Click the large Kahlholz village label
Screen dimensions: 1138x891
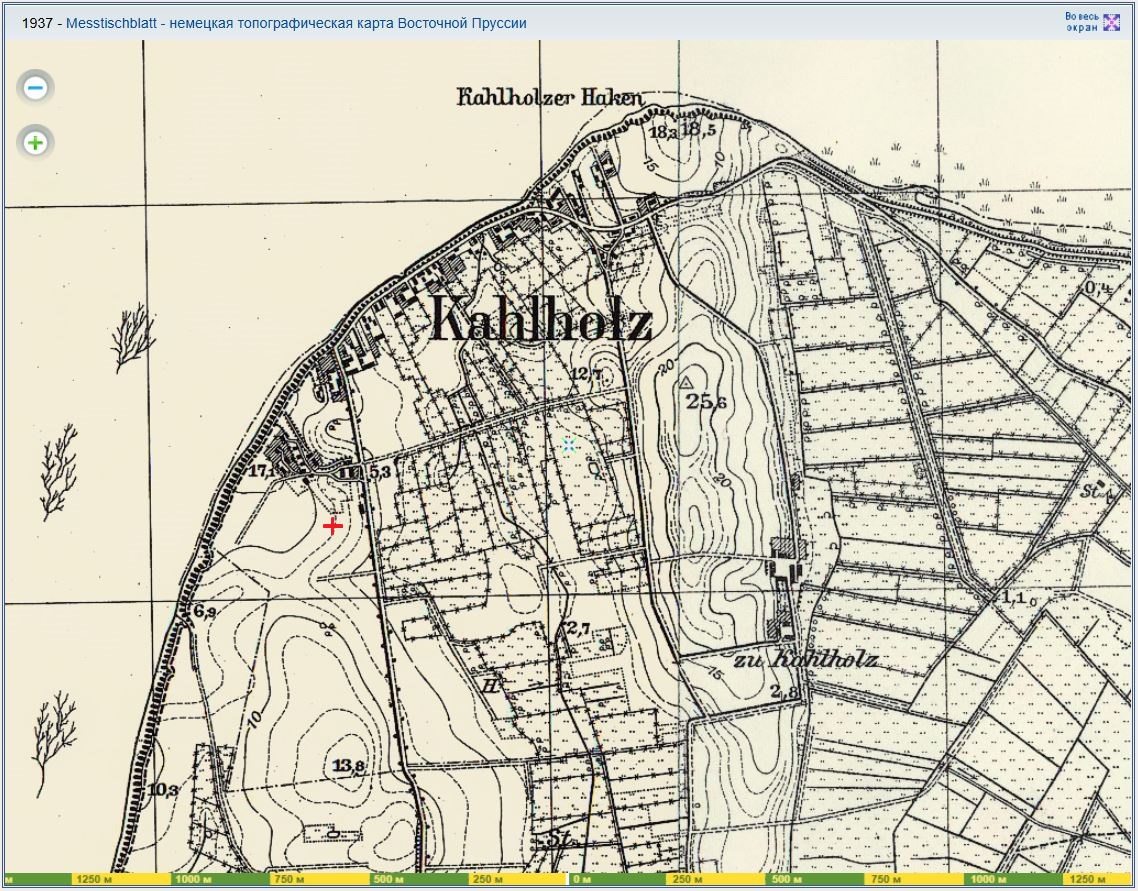point(542,322)
